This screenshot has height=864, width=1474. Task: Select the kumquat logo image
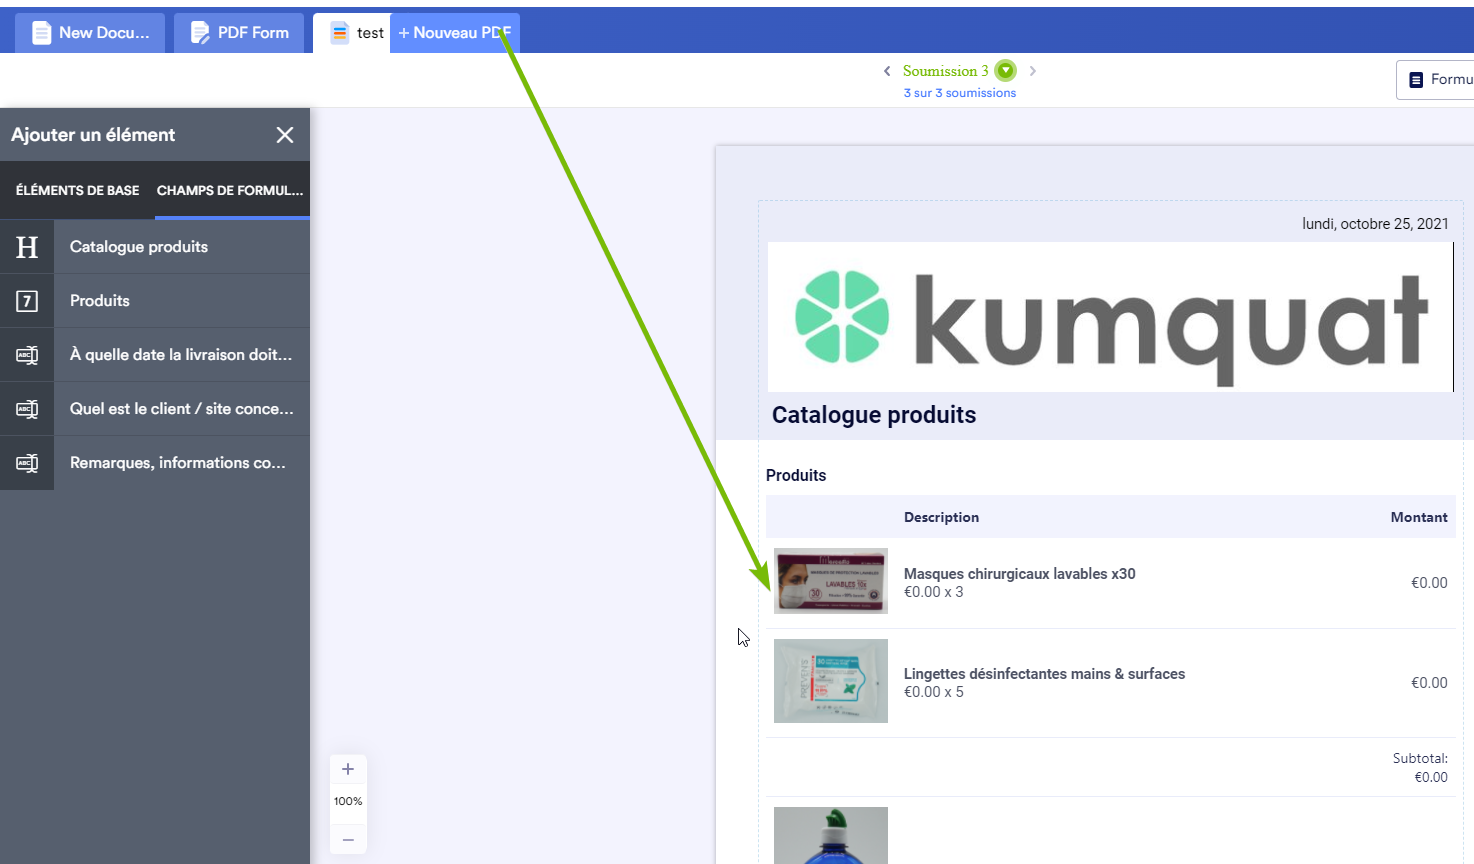pyautogui.click(x=1110, y=317)
